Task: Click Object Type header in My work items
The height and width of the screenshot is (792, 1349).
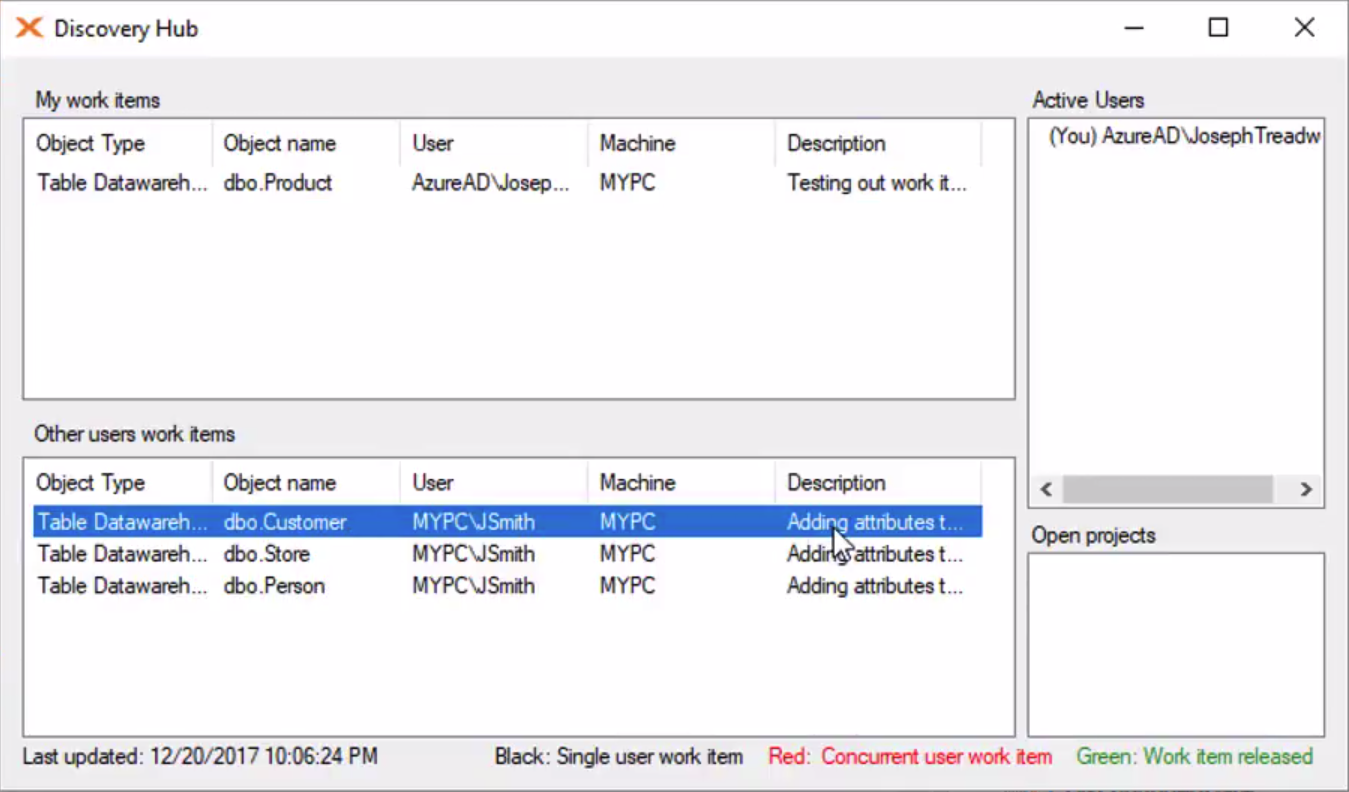Action: 118,143
